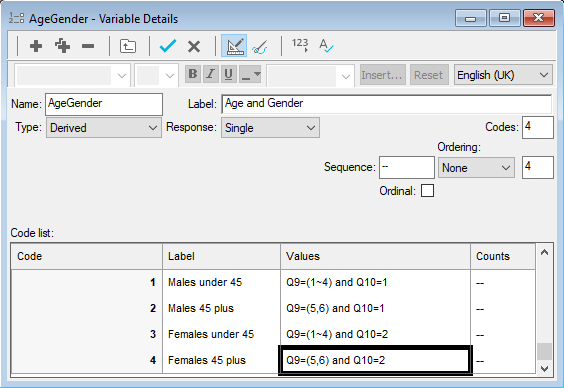
Task: Click the paintbrush style icon
Action: coord(260,47)
